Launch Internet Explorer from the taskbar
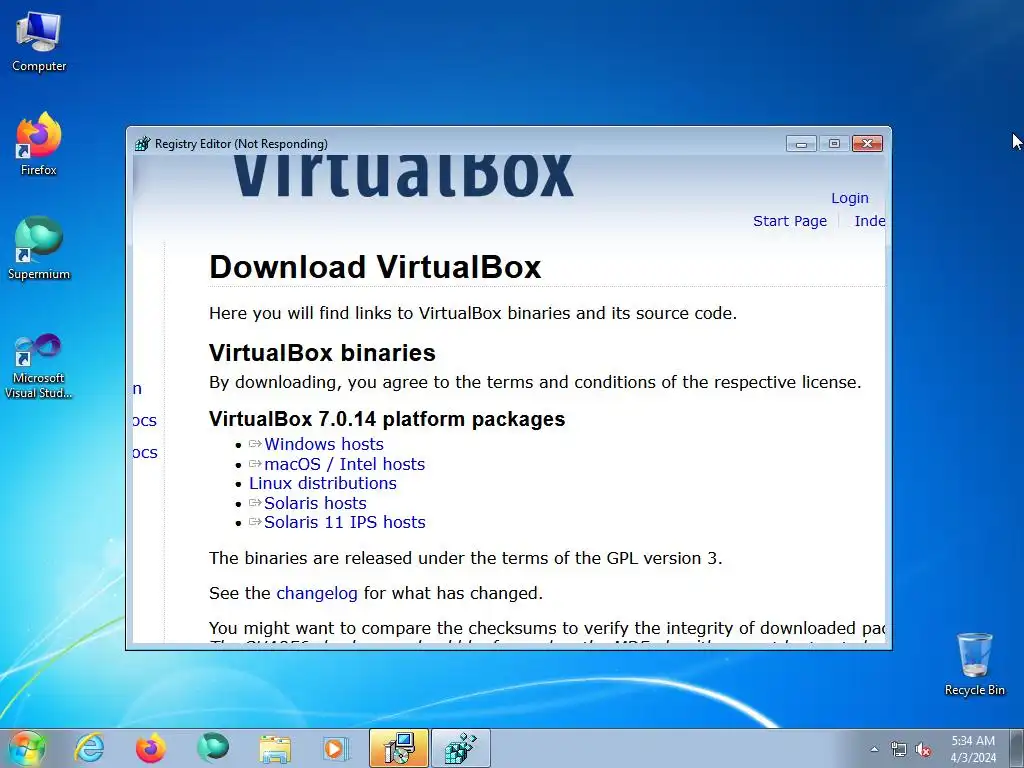 pos(89,748)
